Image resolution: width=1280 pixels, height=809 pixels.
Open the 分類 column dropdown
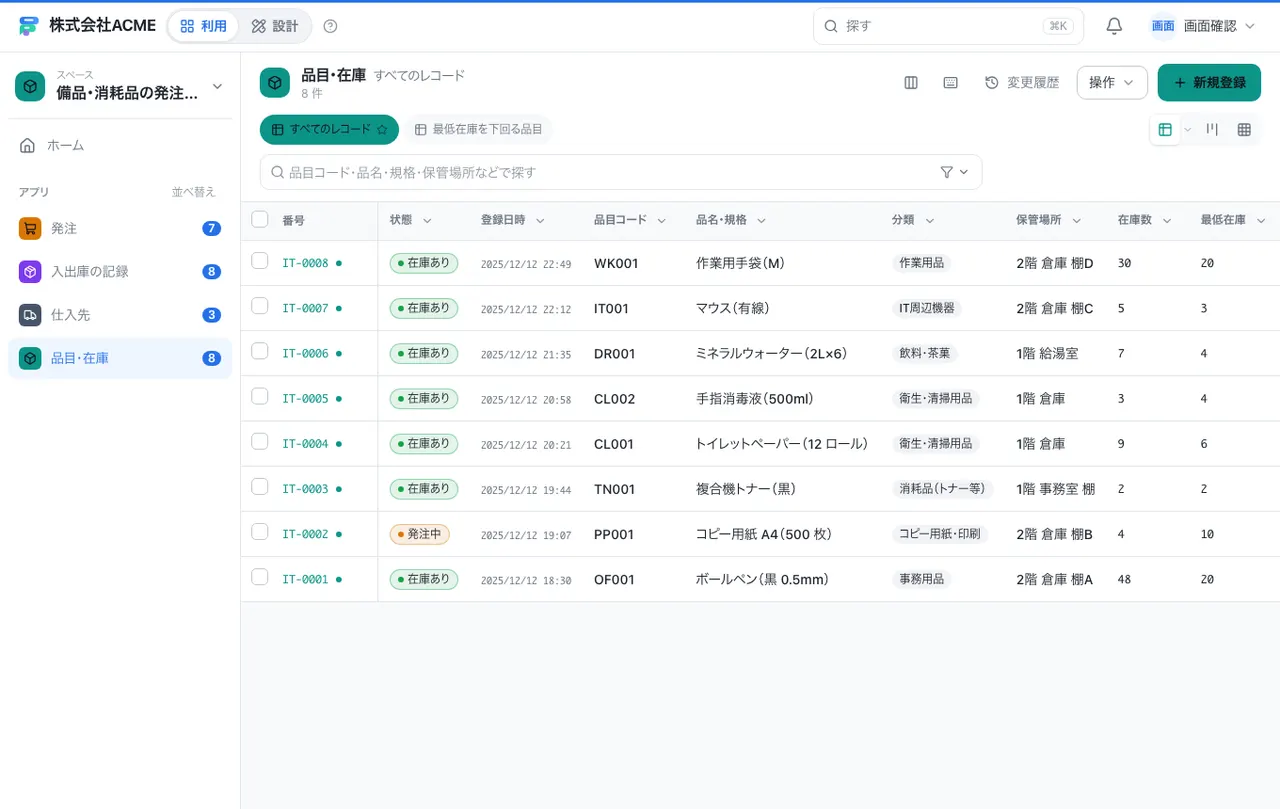click(x=929, y=221)
